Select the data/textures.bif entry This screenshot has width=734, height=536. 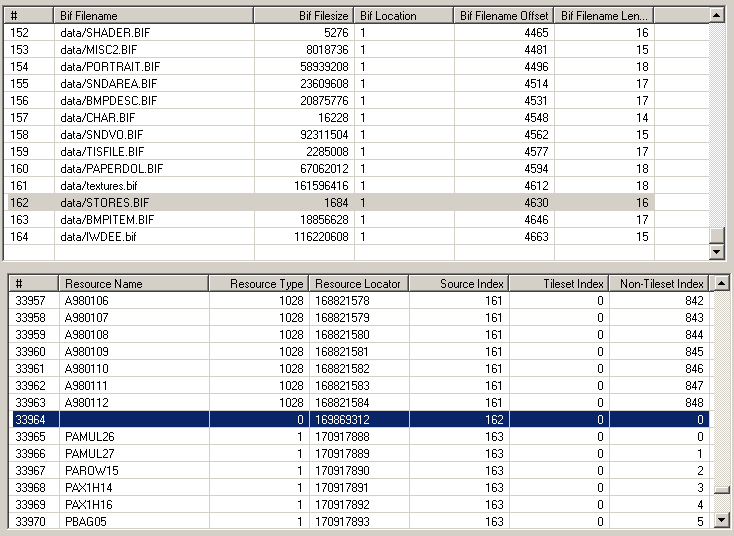pos(330,186)
